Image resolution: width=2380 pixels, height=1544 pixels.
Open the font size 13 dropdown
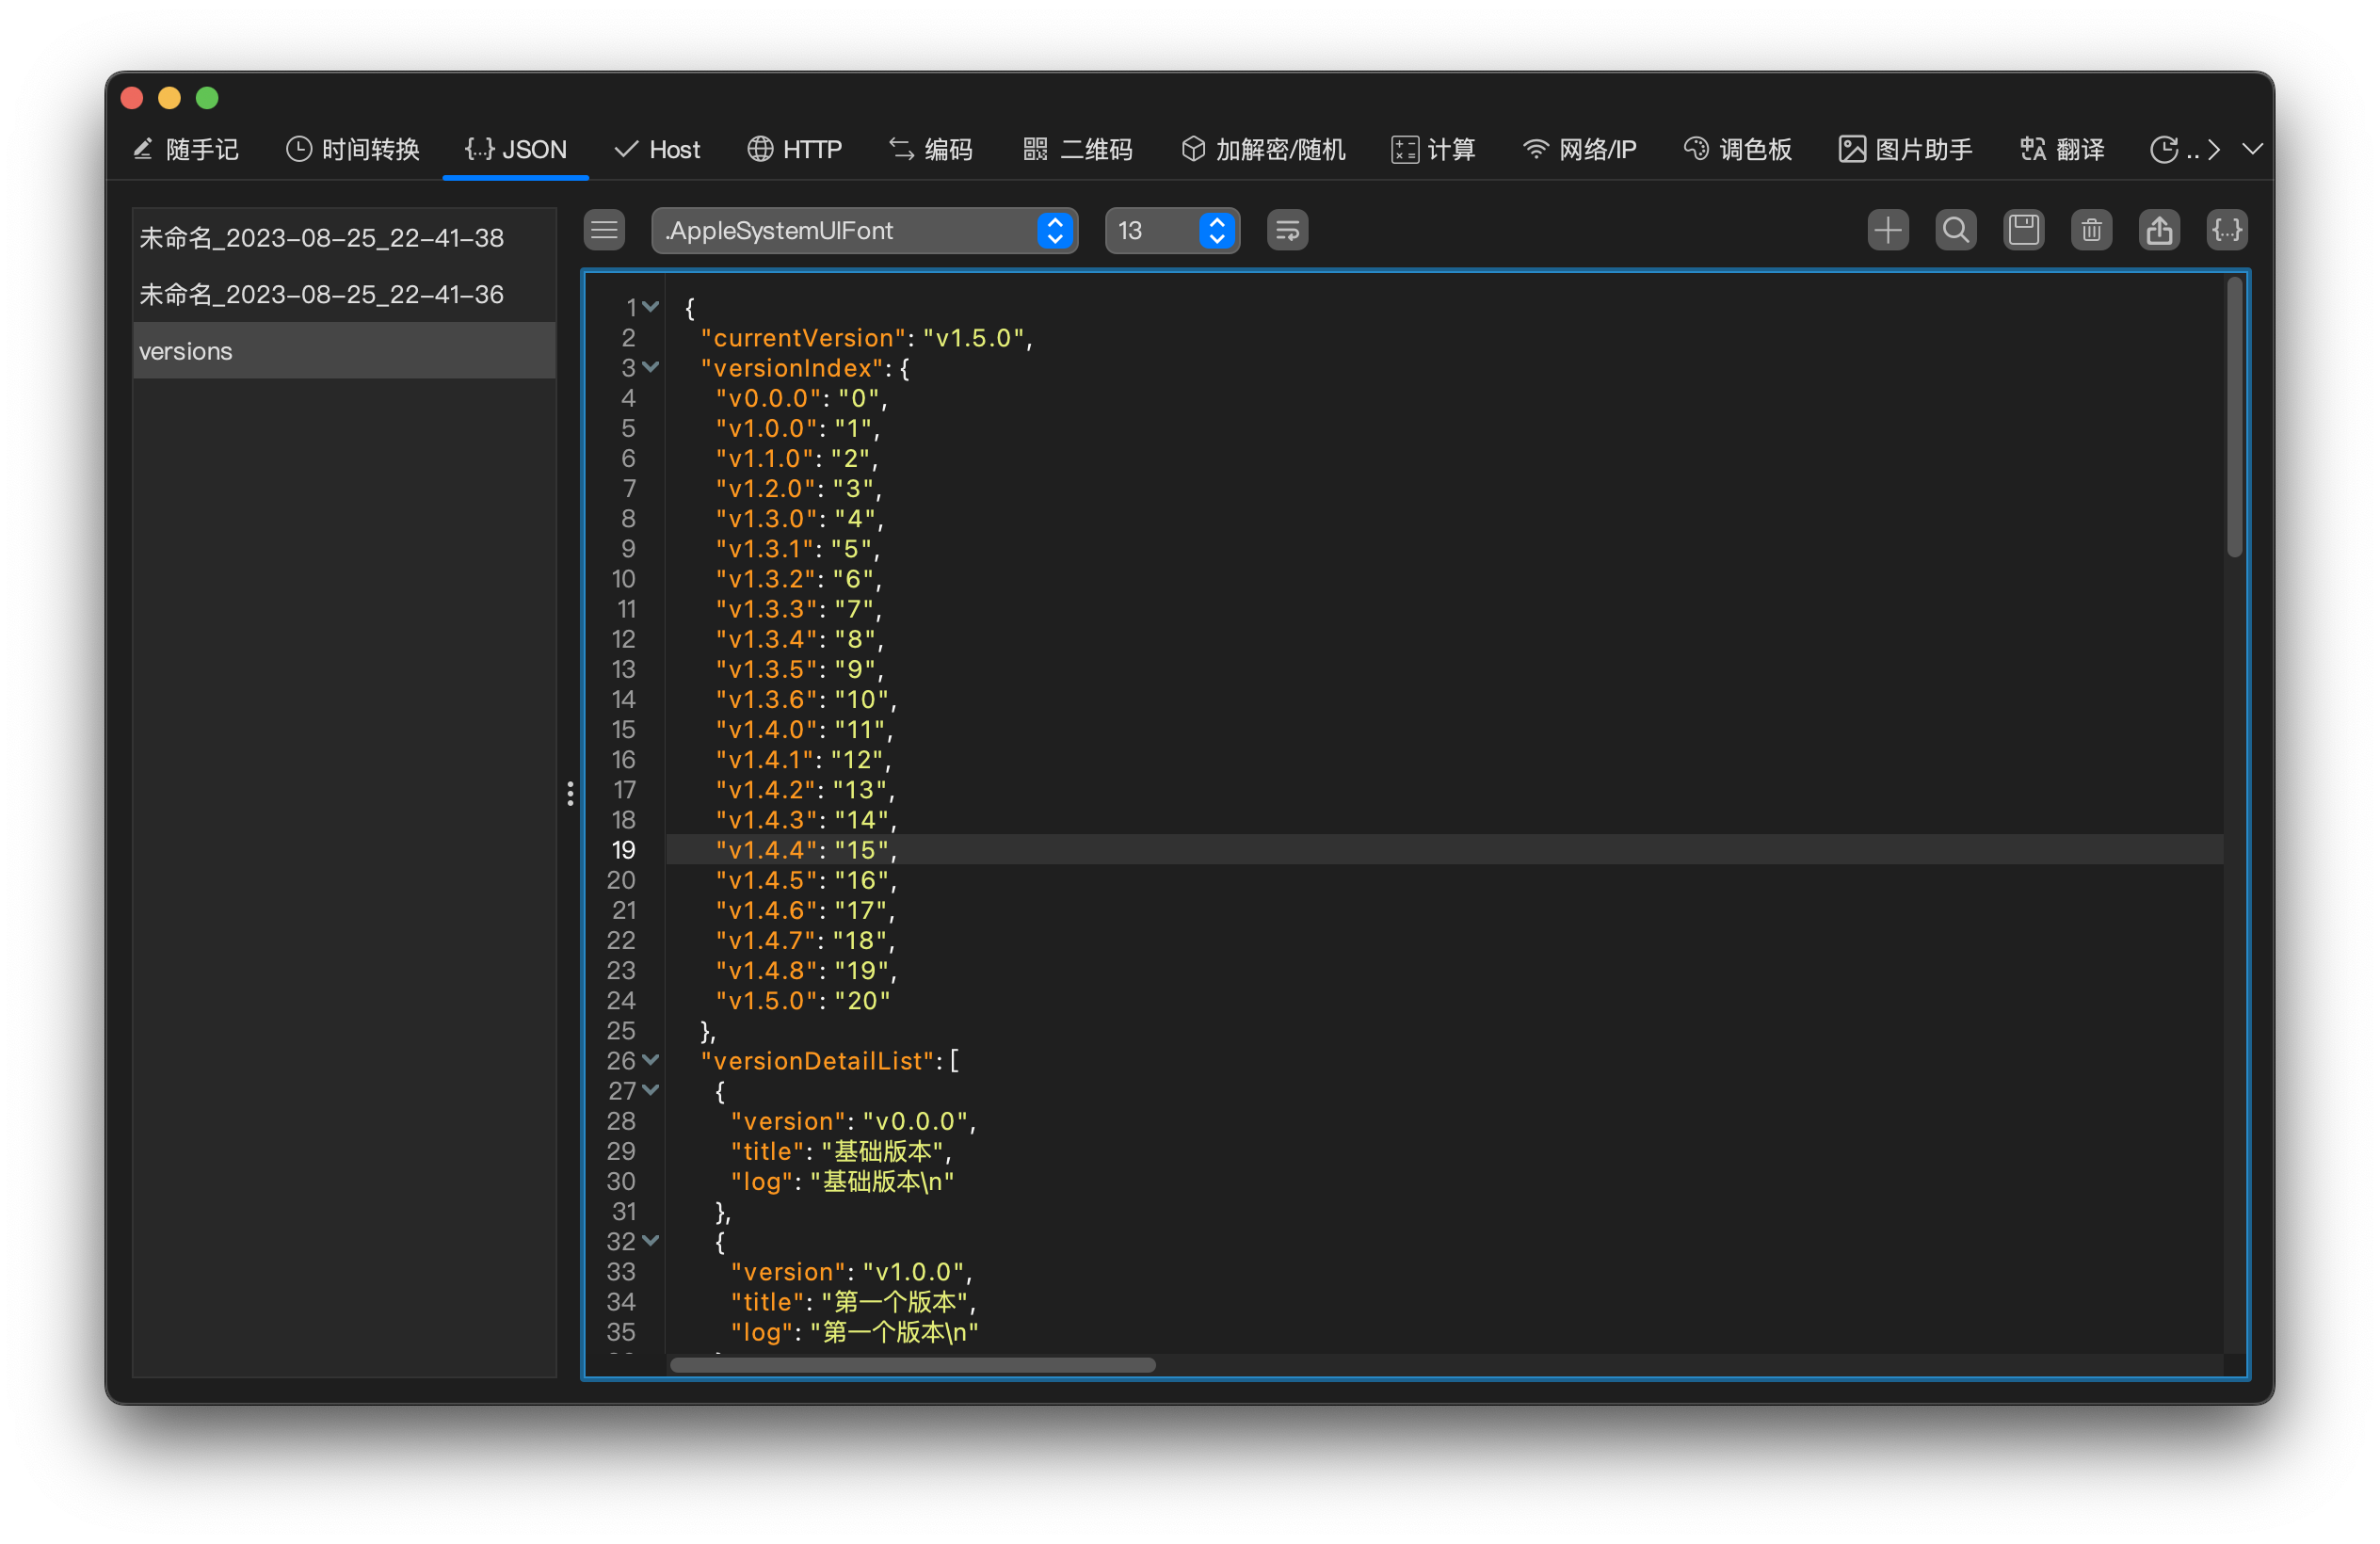pos(1172,231)
